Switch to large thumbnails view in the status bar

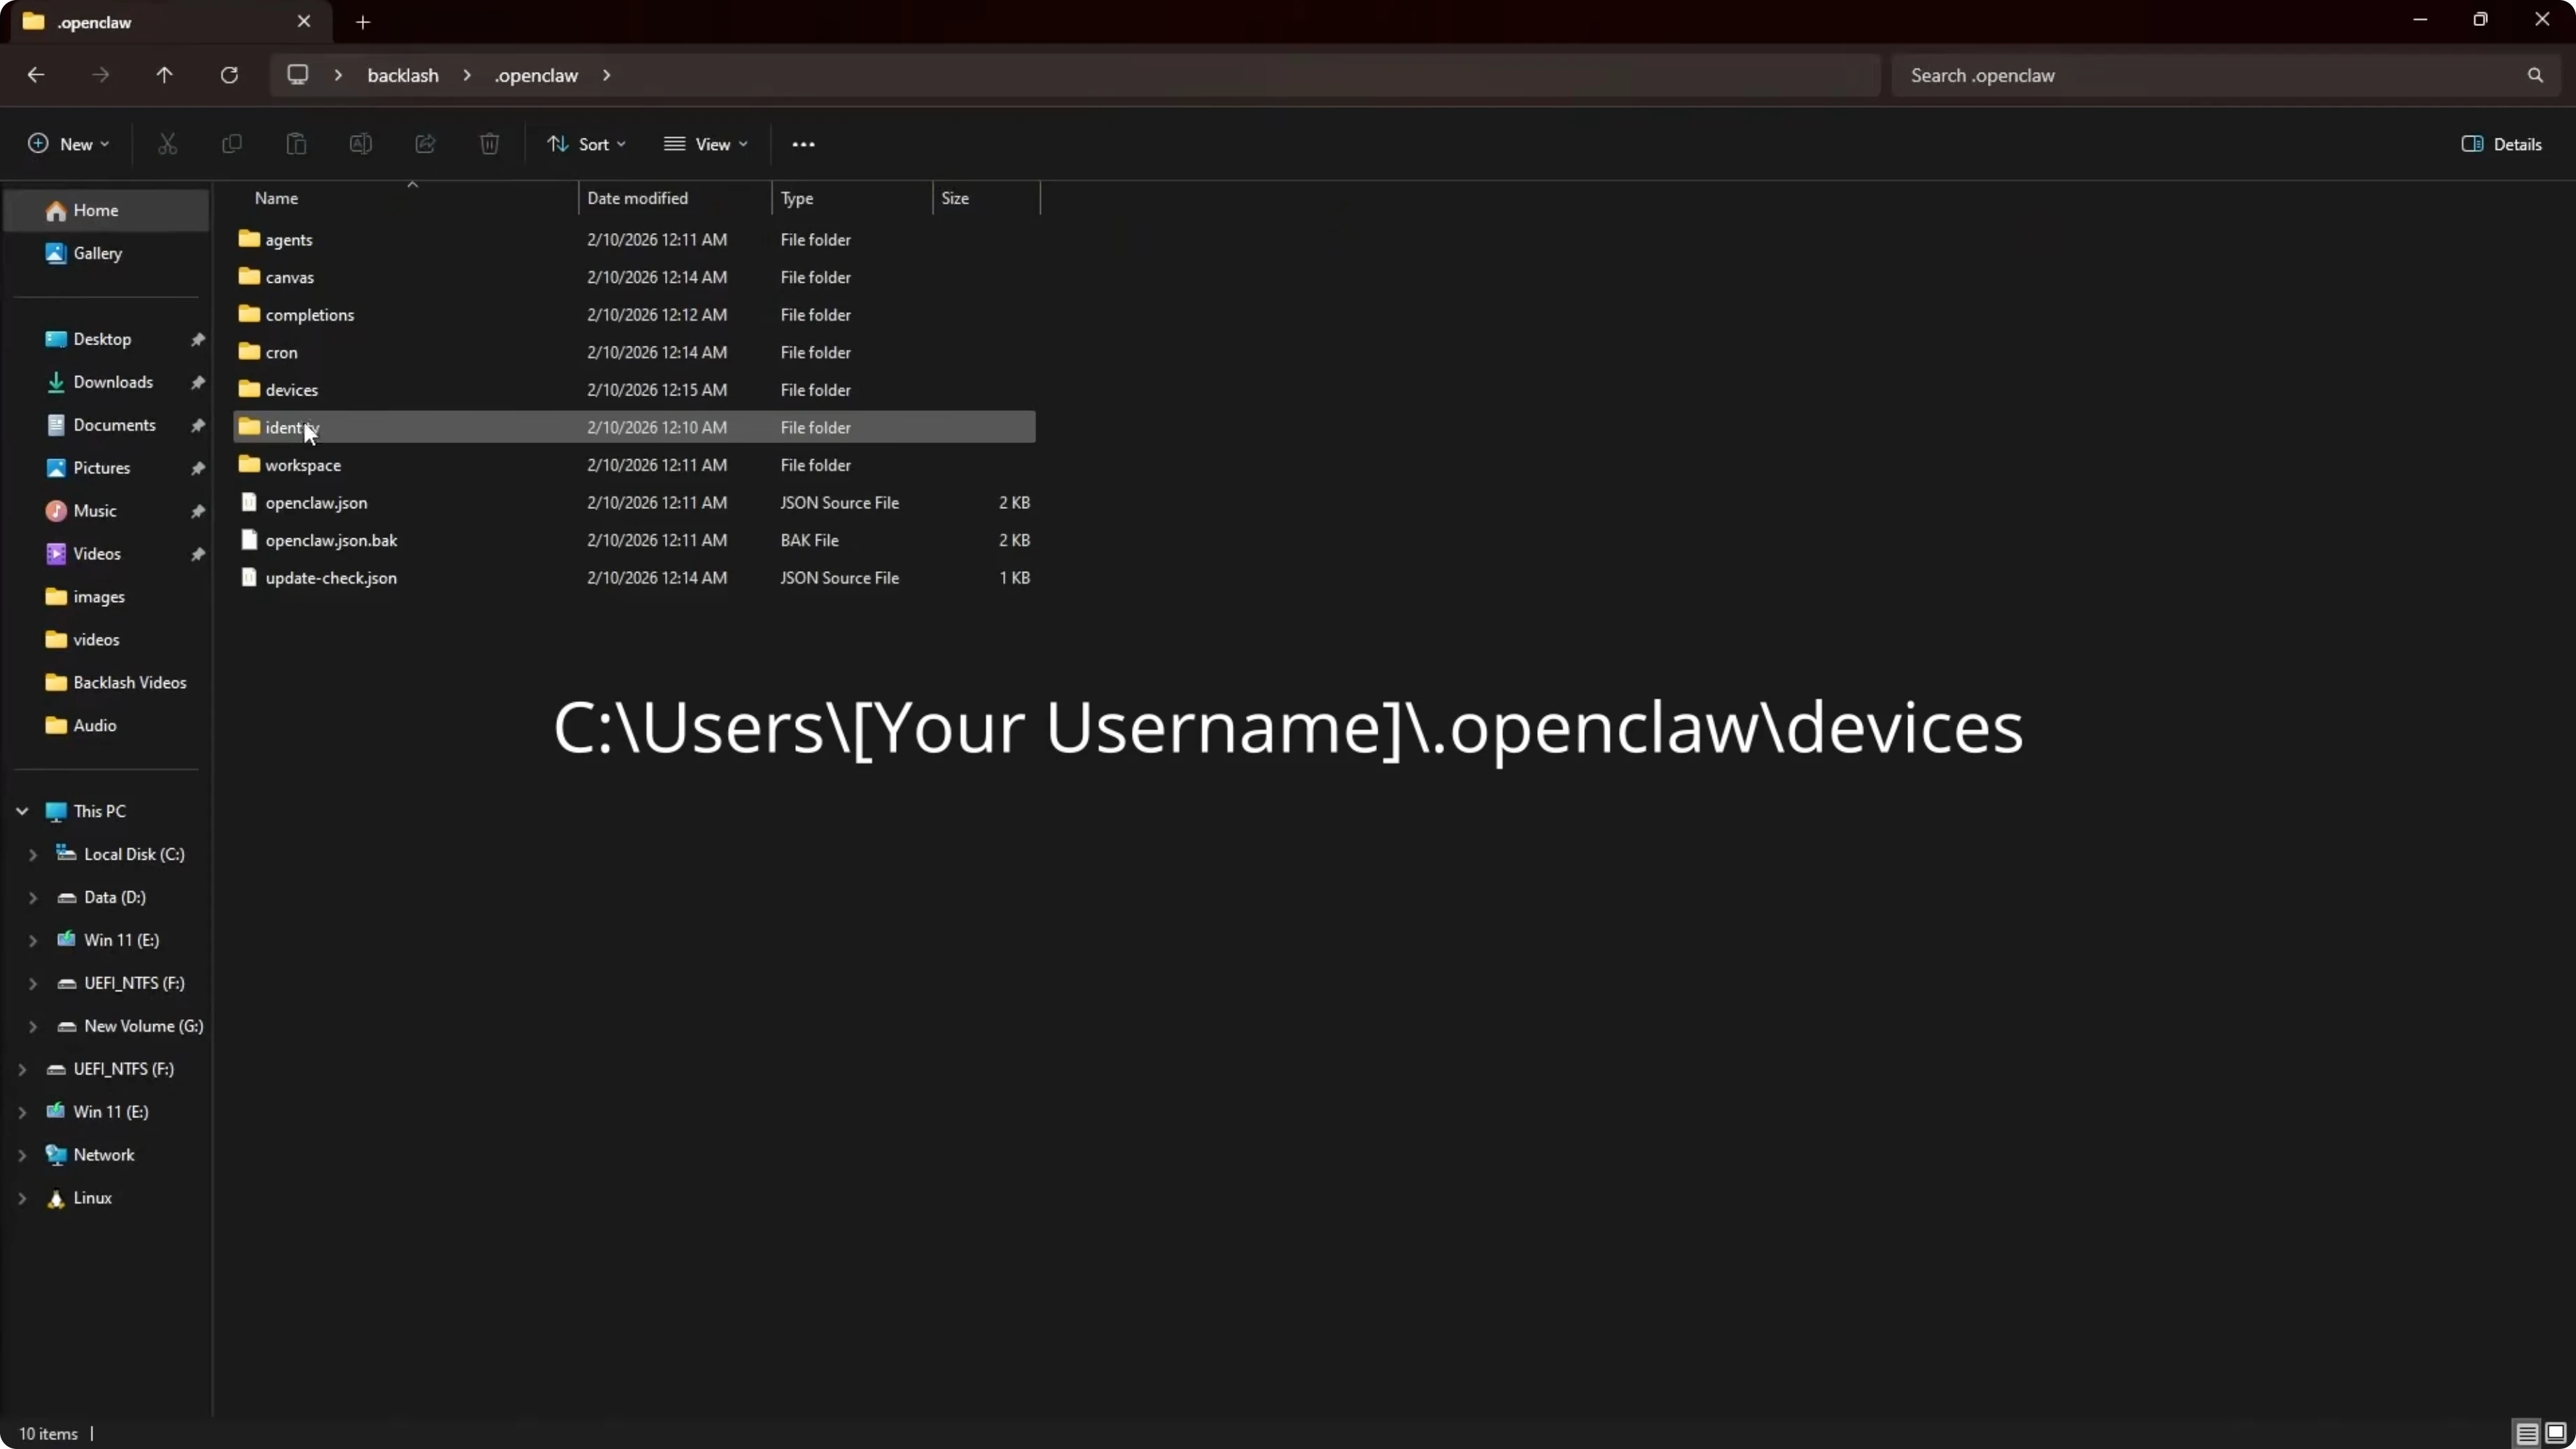[2555, 1433]
